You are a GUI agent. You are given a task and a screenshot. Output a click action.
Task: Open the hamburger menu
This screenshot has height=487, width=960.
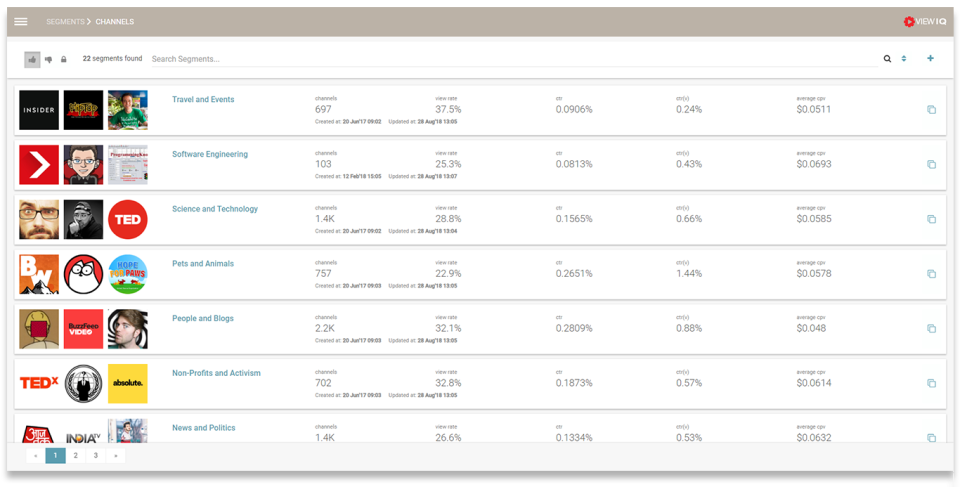[x=21, y=21]
